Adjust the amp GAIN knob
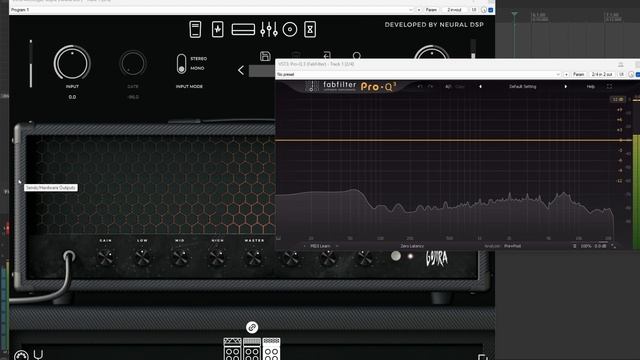Screen dimensions: 640x360 click(x=106, y=257)
